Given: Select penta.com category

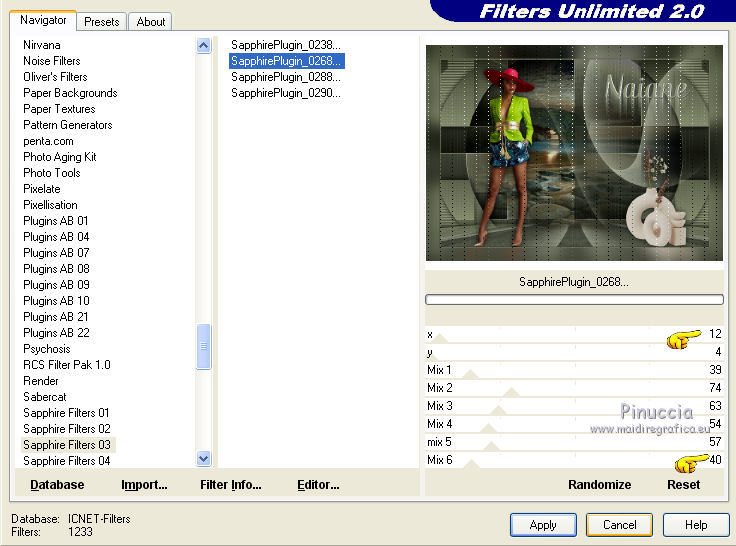Looking at the screenshot, I should tap(48, 141).
